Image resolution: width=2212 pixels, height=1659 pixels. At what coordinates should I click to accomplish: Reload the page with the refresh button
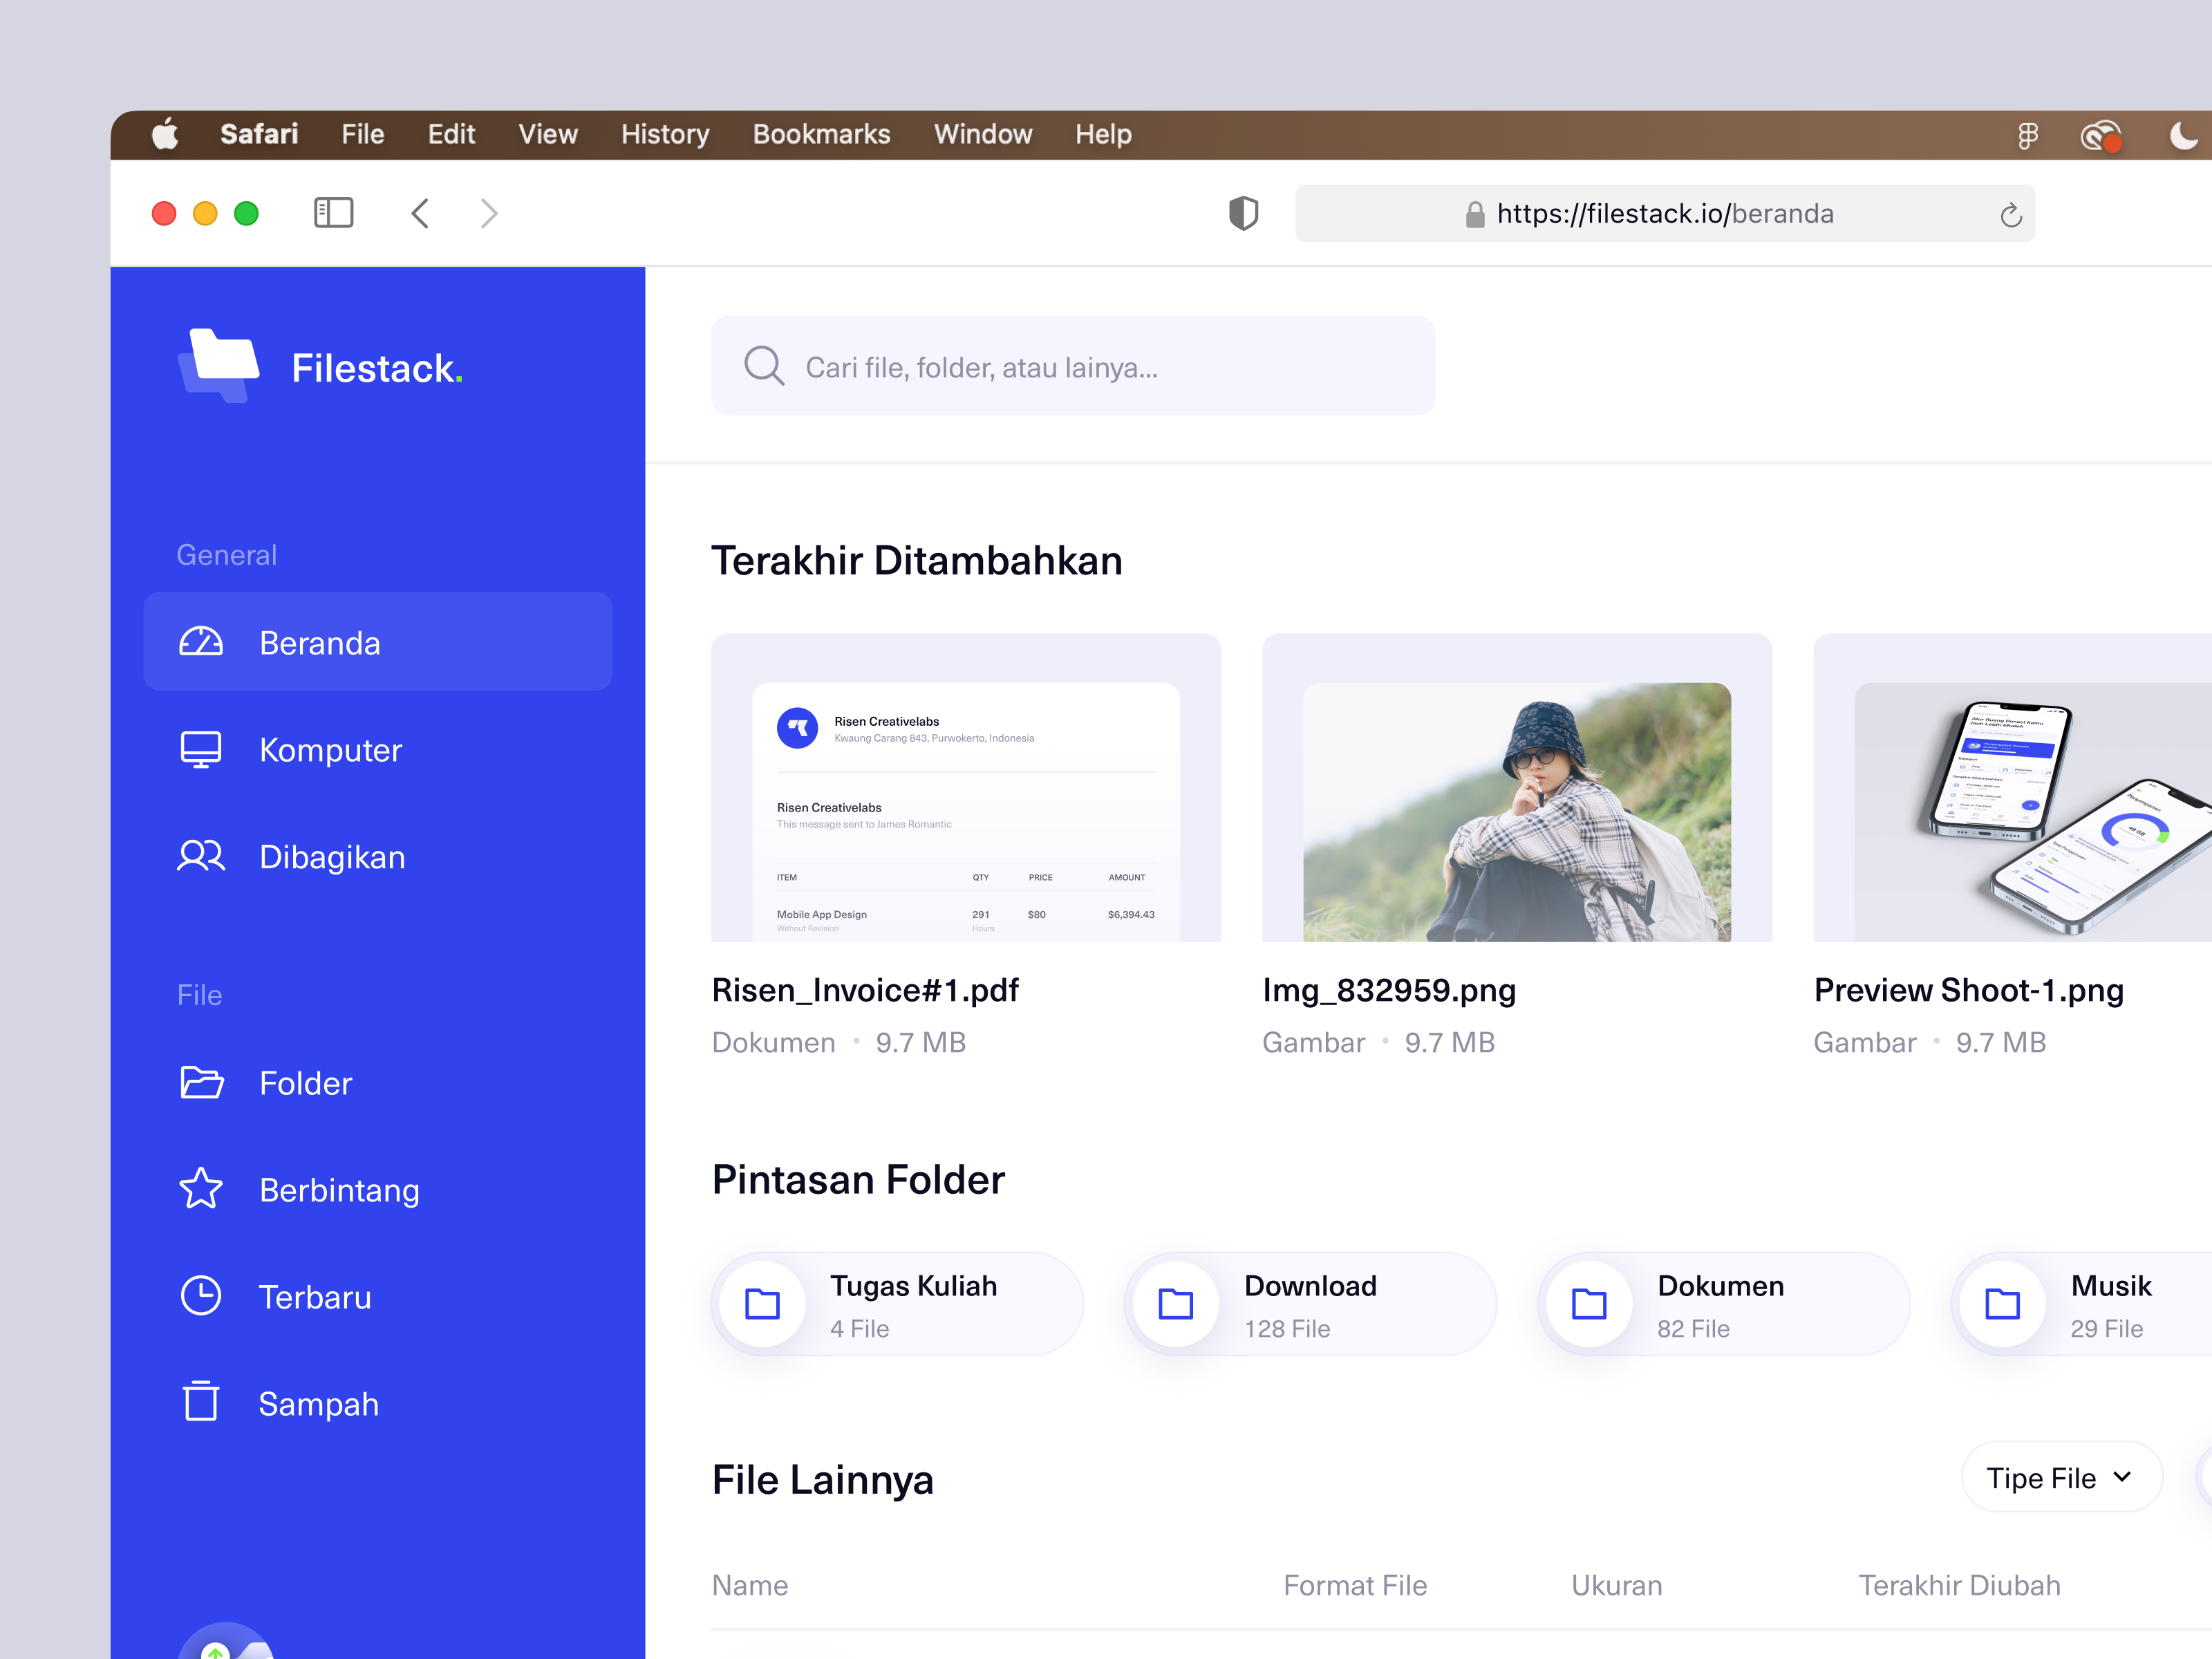click(x=2010, y=213)
